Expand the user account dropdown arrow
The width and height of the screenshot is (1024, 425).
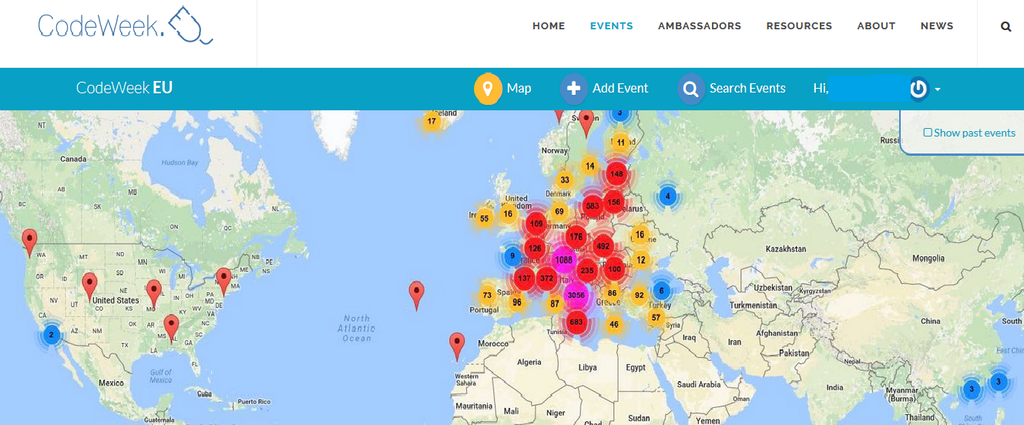[938, 90]
